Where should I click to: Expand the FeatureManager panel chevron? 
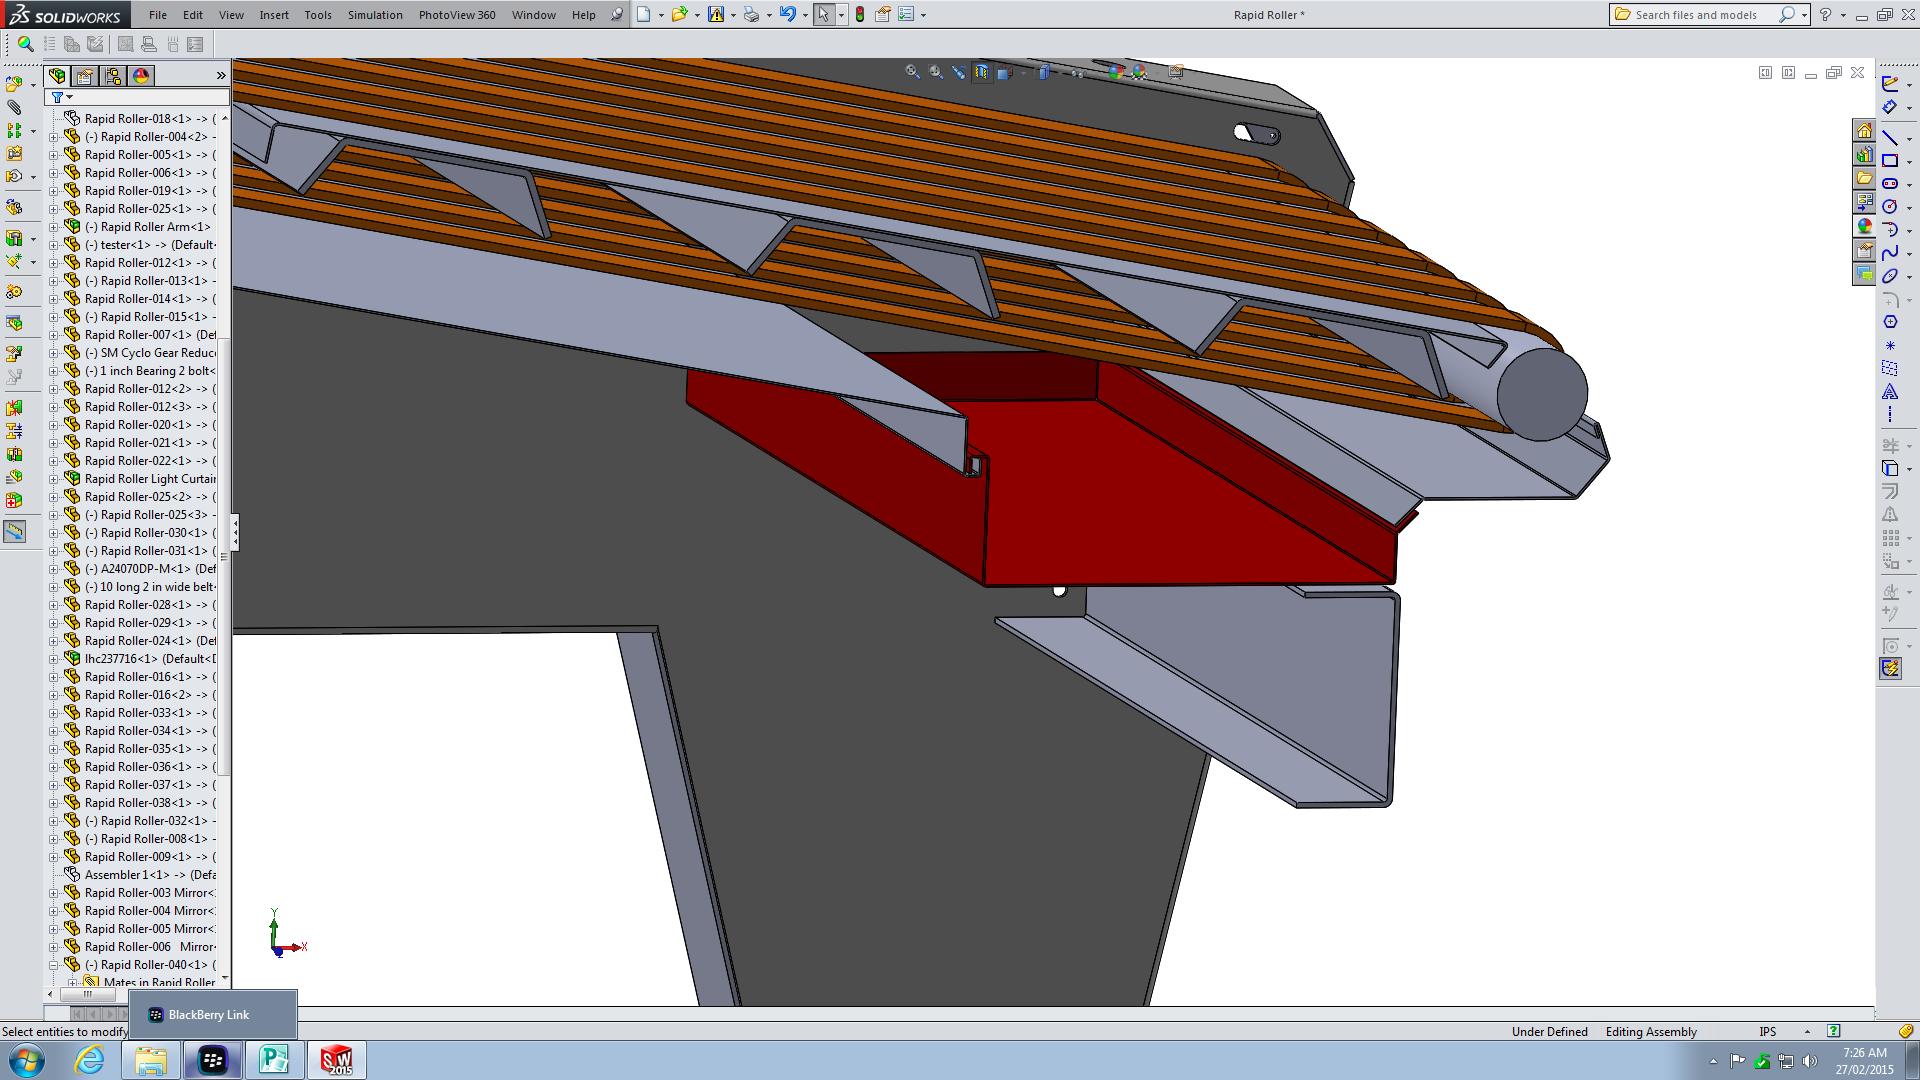[x=221, y=76]
